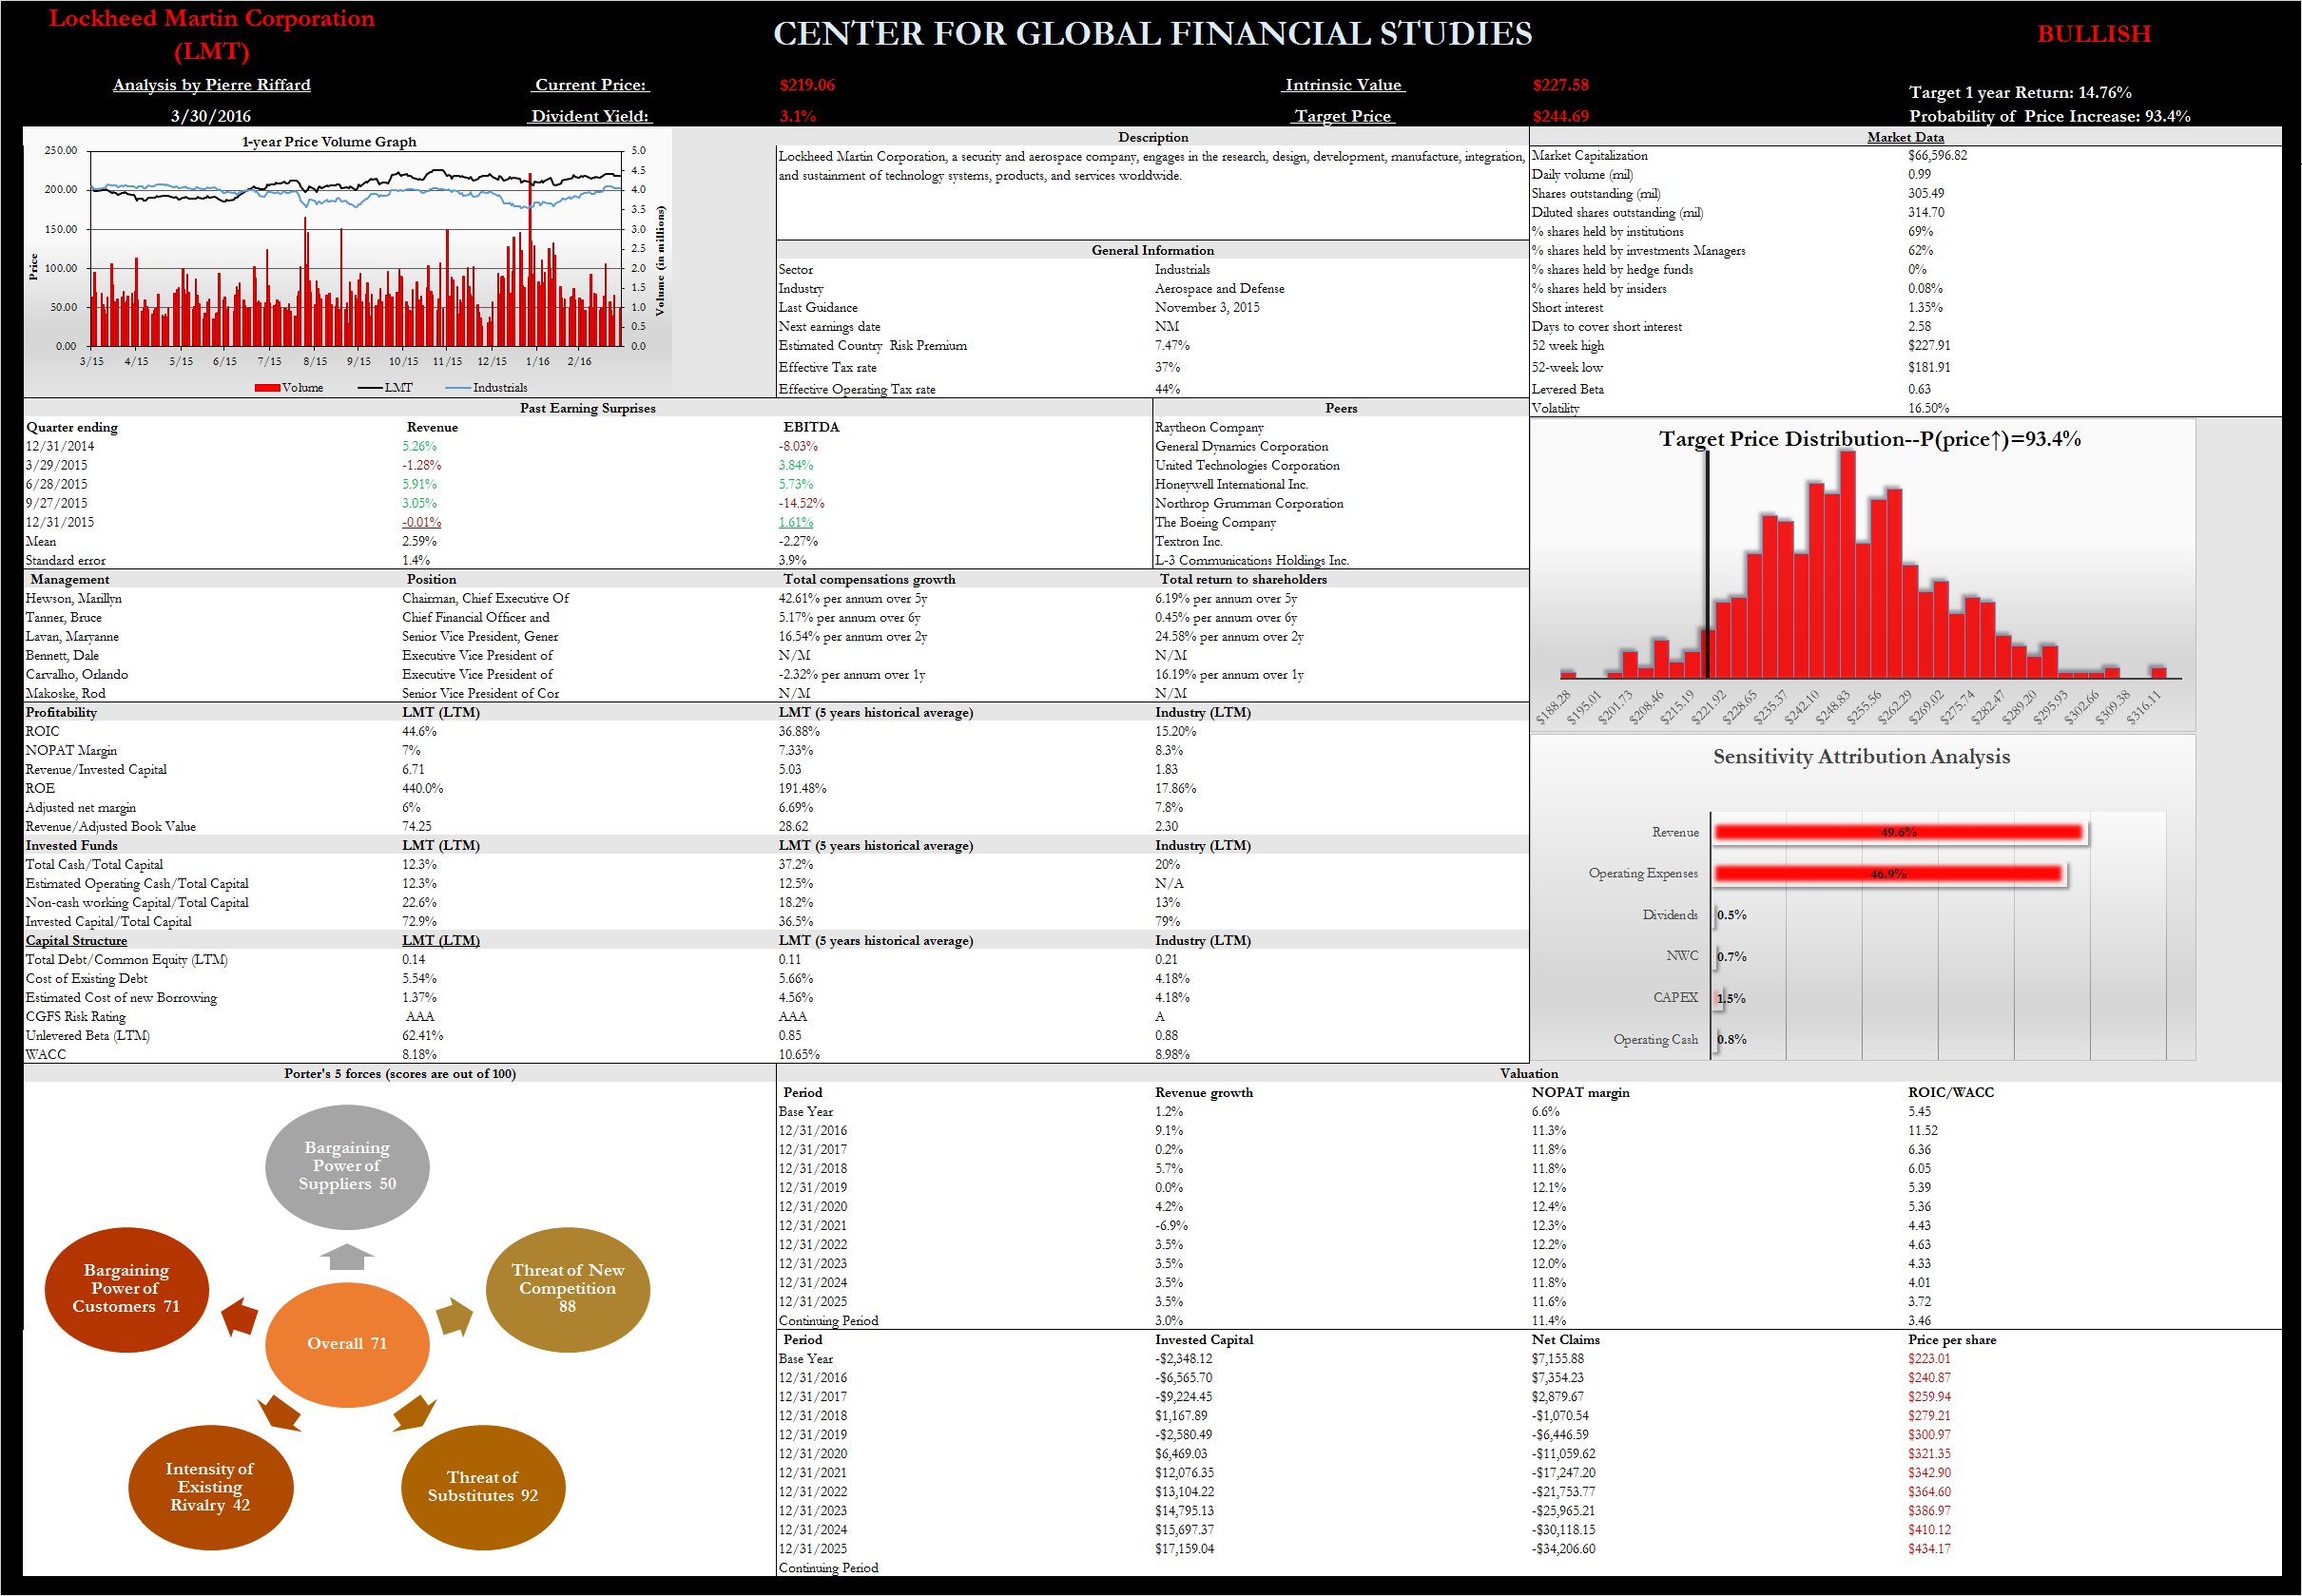Click the Bargaining Power of Suppliers 50 circle
The width and height of the screenshot is (2302, 1596).
coord(347,1166)
